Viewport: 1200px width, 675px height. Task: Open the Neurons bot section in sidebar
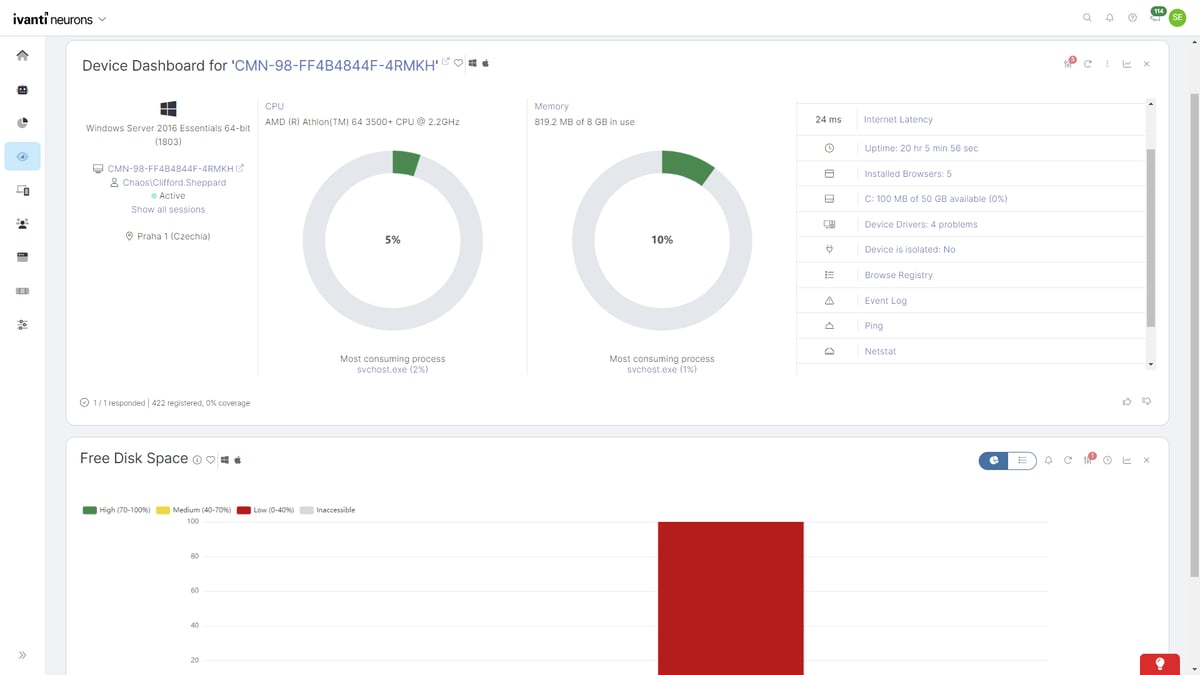(x=22, y=89)
